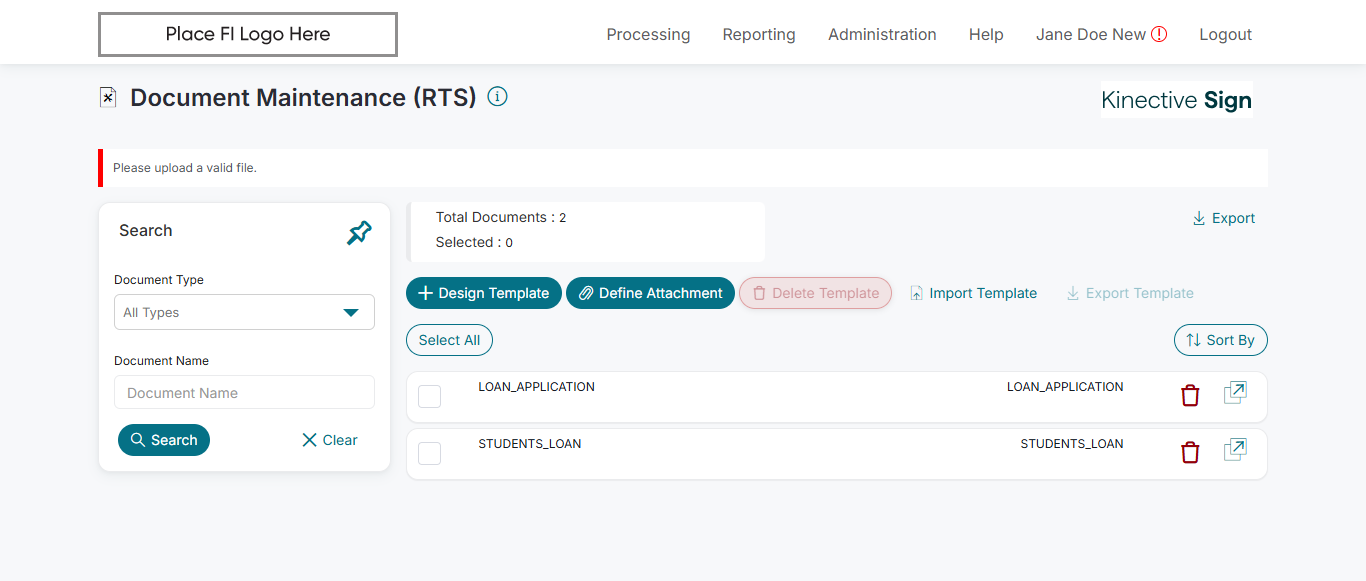This screenshot has width=1366, height=581.
Task: Check the STUDENTS_LOAN row checkbox
Action: coord(429,454)
